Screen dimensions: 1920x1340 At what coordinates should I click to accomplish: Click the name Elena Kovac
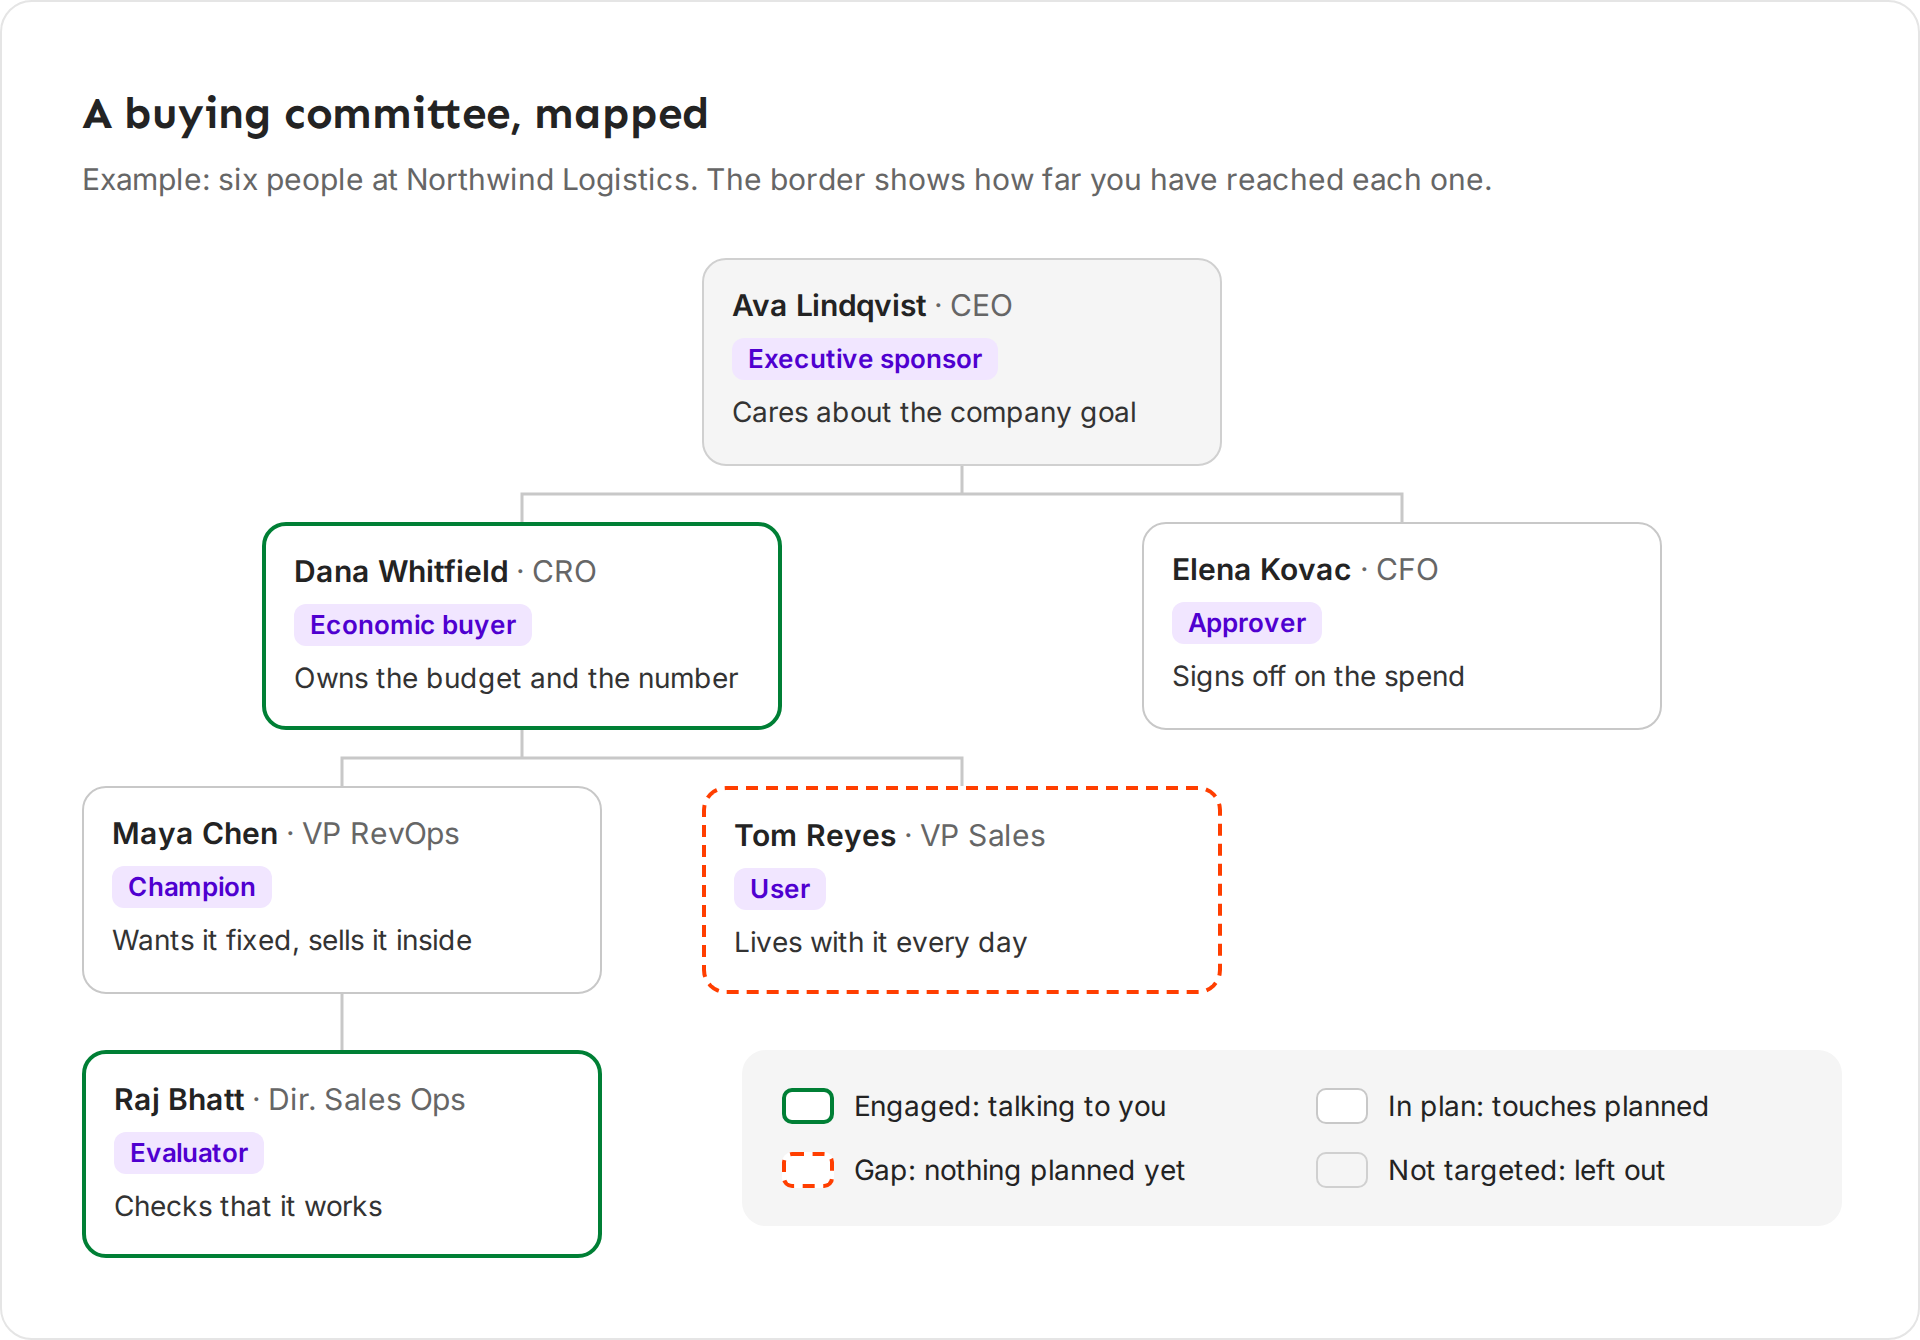1261,569
